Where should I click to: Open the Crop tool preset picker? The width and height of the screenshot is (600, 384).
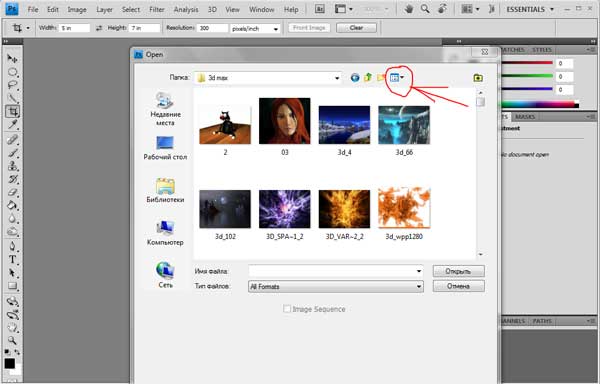click(28, 28)
